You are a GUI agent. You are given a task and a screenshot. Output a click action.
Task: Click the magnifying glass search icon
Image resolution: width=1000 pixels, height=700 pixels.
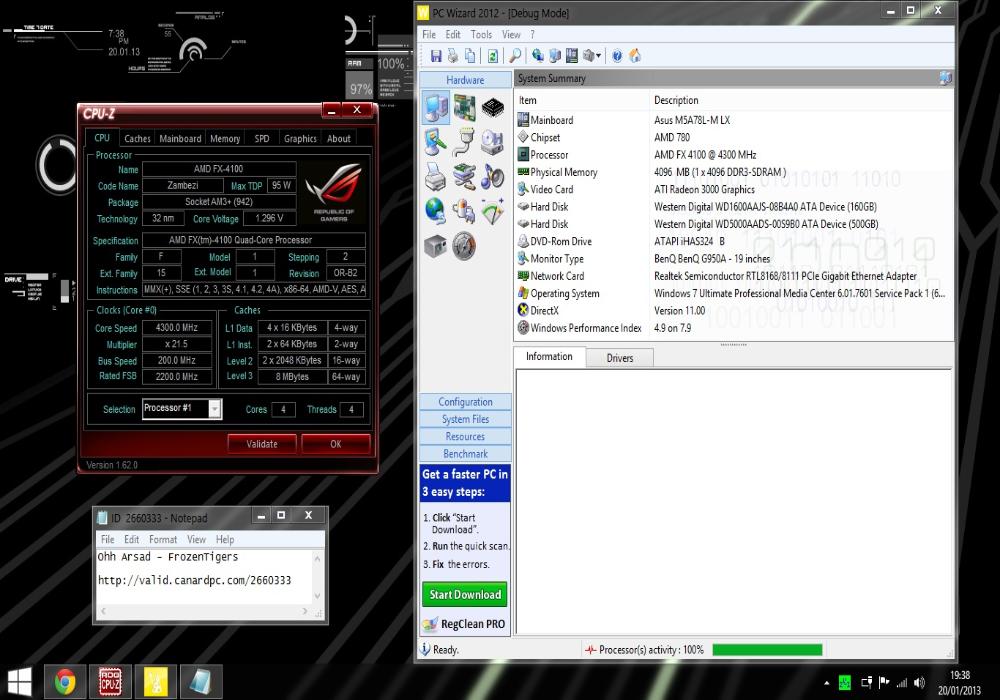point(515,56)
